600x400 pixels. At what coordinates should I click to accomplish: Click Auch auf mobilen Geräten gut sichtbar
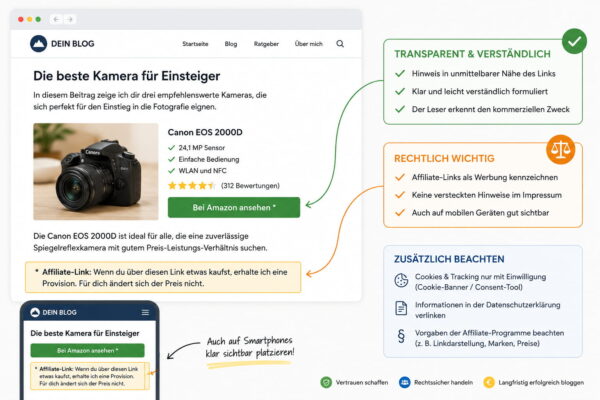[480, 213]
